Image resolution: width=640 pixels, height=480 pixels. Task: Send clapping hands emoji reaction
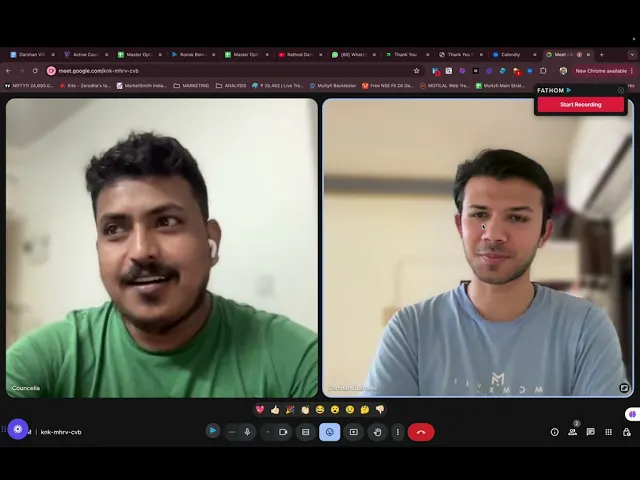(305, 409)
